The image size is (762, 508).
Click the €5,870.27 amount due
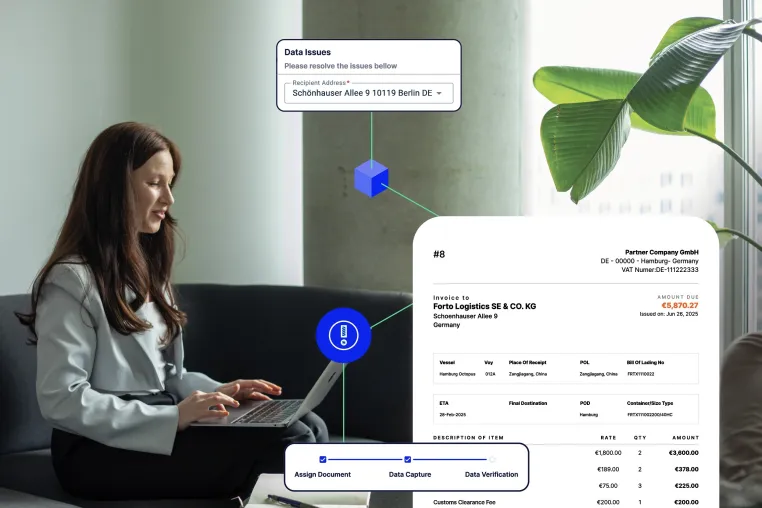click(680, 305)
